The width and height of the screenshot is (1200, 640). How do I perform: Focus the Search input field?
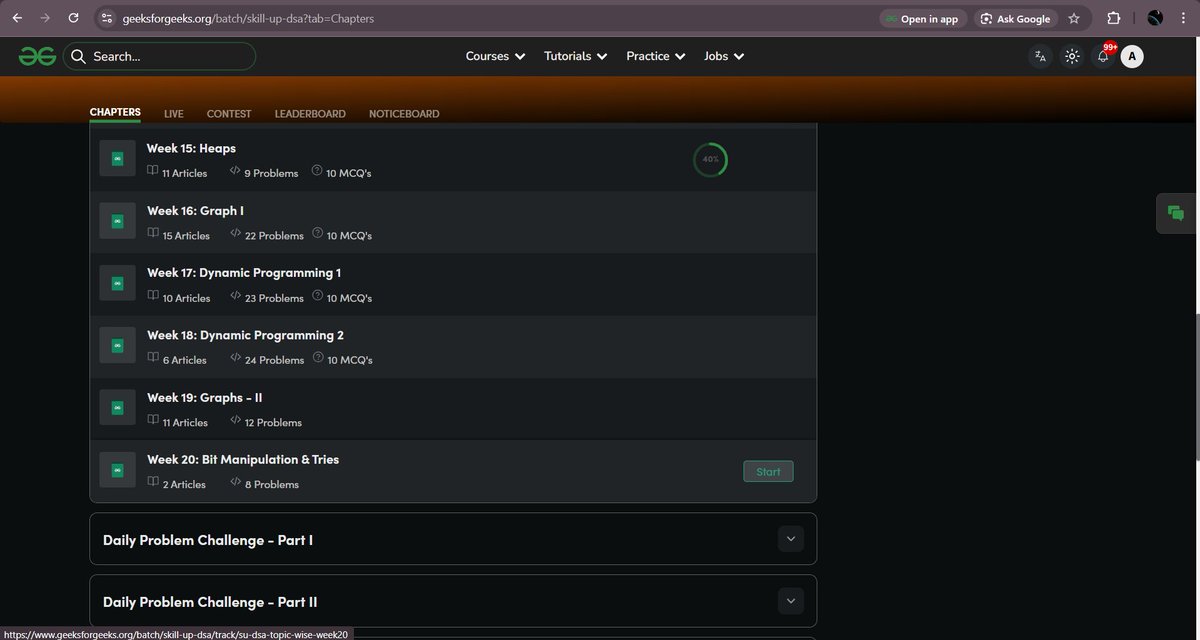click(160, 57)
